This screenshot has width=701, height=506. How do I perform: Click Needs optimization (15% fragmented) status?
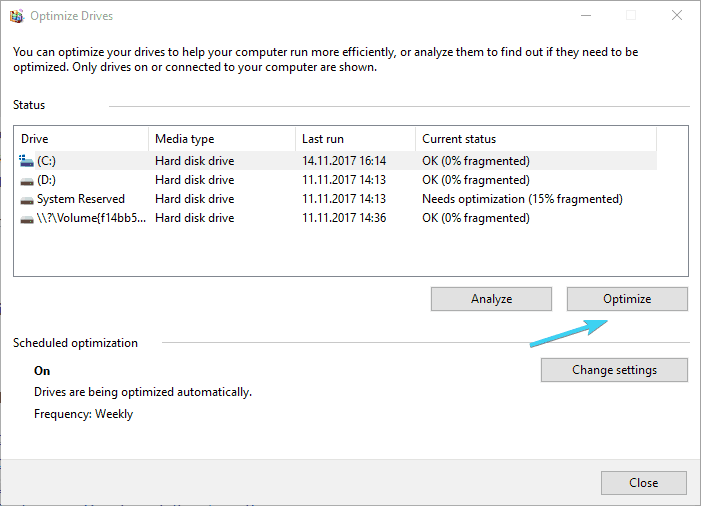pos(522,199)
